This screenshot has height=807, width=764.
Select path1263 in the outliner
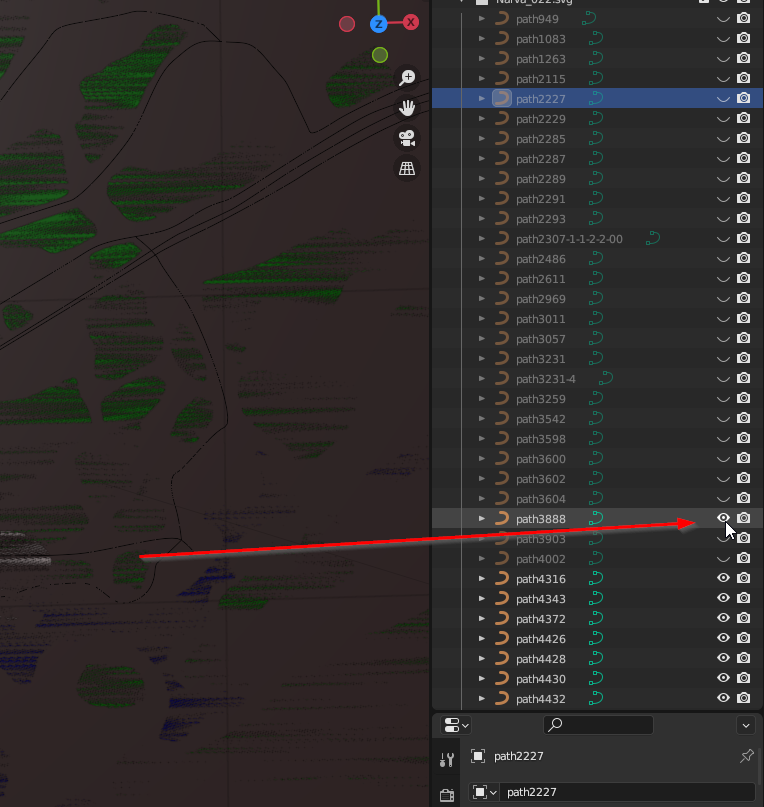tap(541, 59)
